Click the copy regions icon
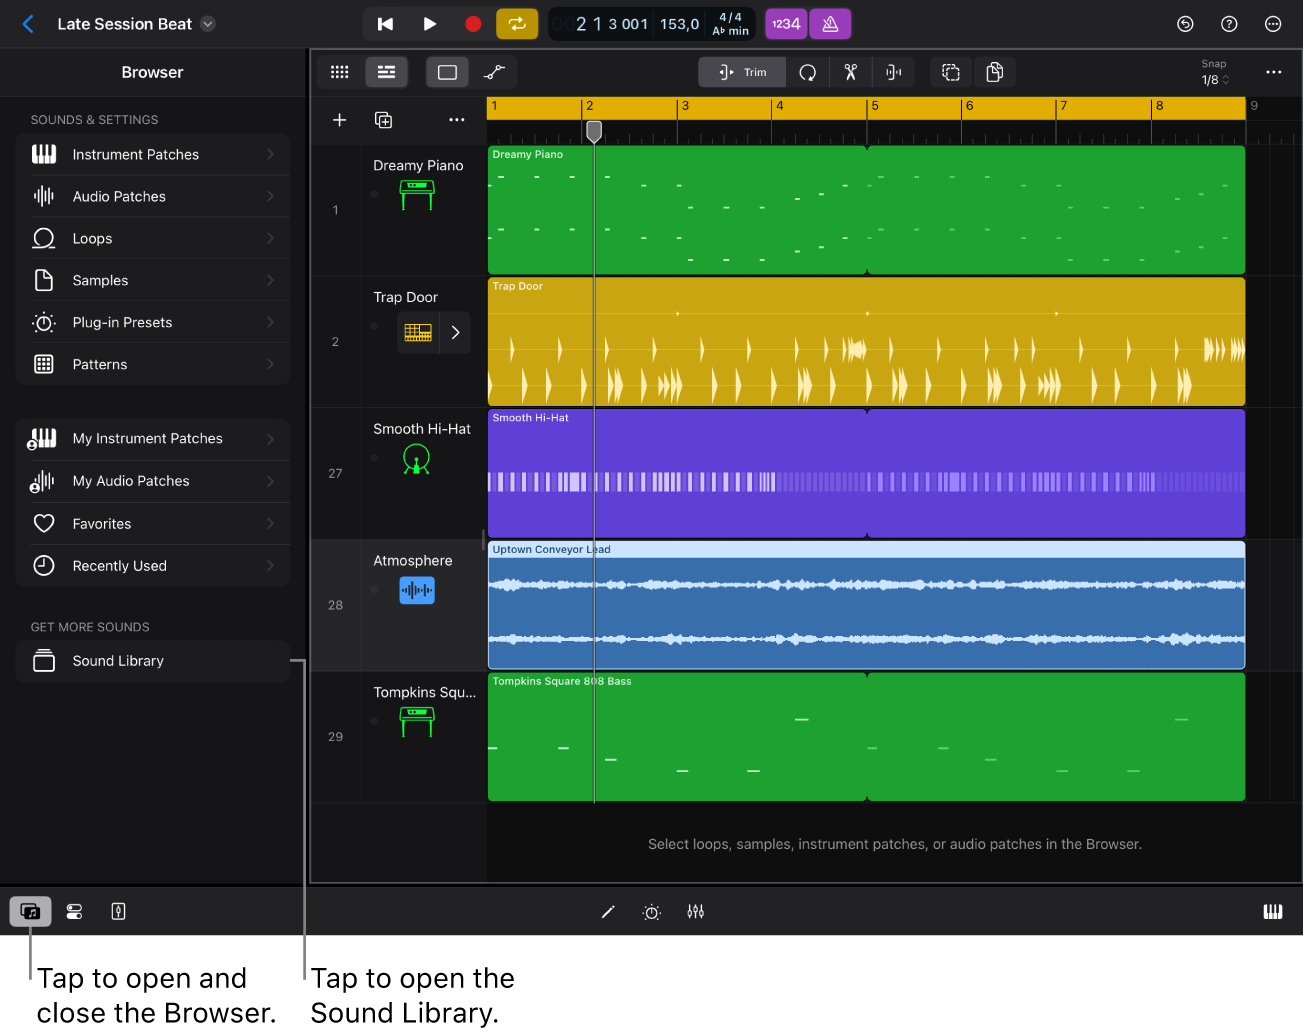1304x1036 pixels. tap(995, 72)
